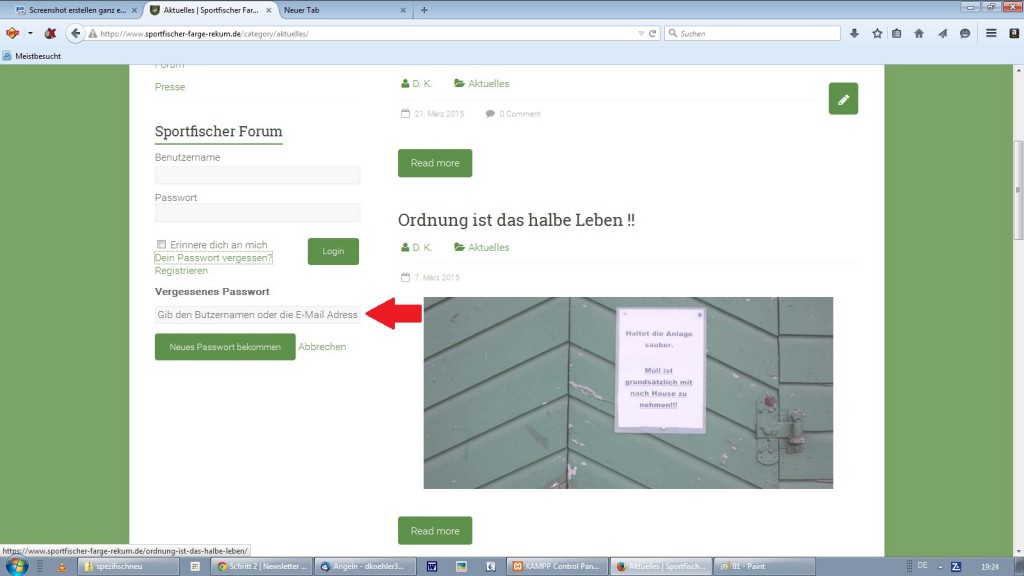The image size is (1024, 576).
Task: Click the page vertical scrollbar thumb
Action: [1017, 189]
